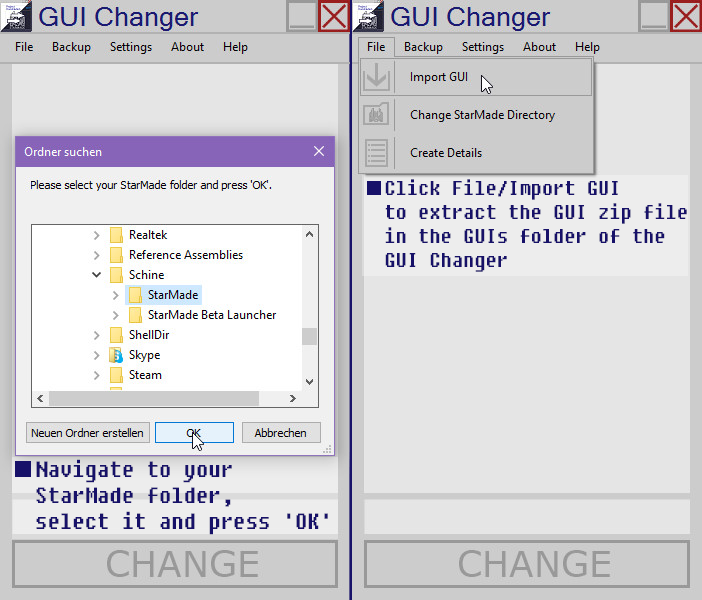702x600 pixels.
Task: Click the Reference Assemblies folder icon
Action: (116, 255)
